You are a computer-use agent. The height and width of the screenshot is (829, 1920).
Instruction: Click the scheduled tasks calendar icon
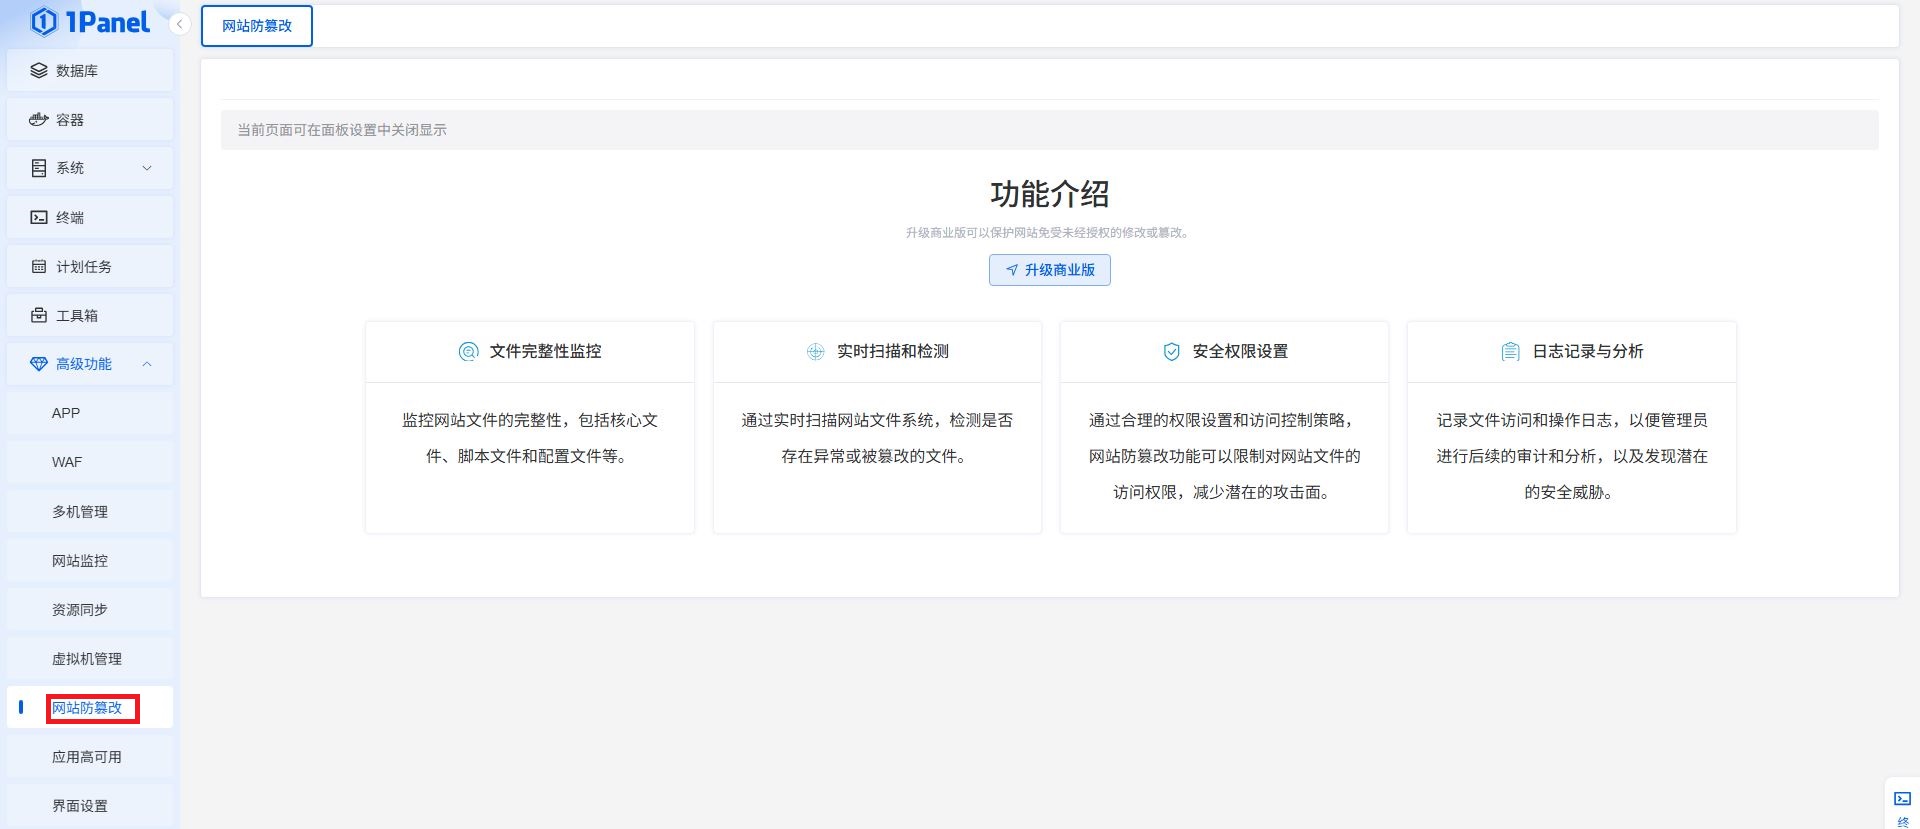coord(39,267)
